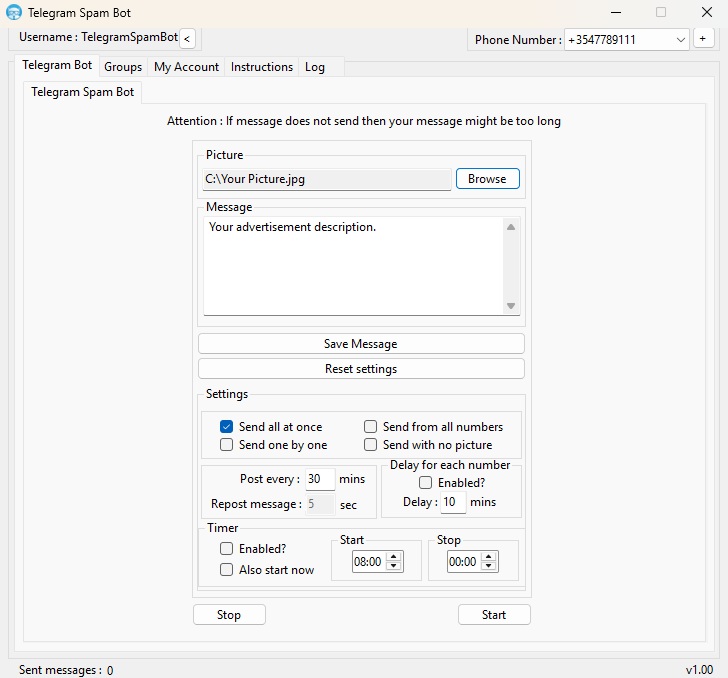Image resolution: width=728 pixels, height=678 pixels.
Task: Uncheck 'Send all at once' checkbox
Action: tap(227, 427)
